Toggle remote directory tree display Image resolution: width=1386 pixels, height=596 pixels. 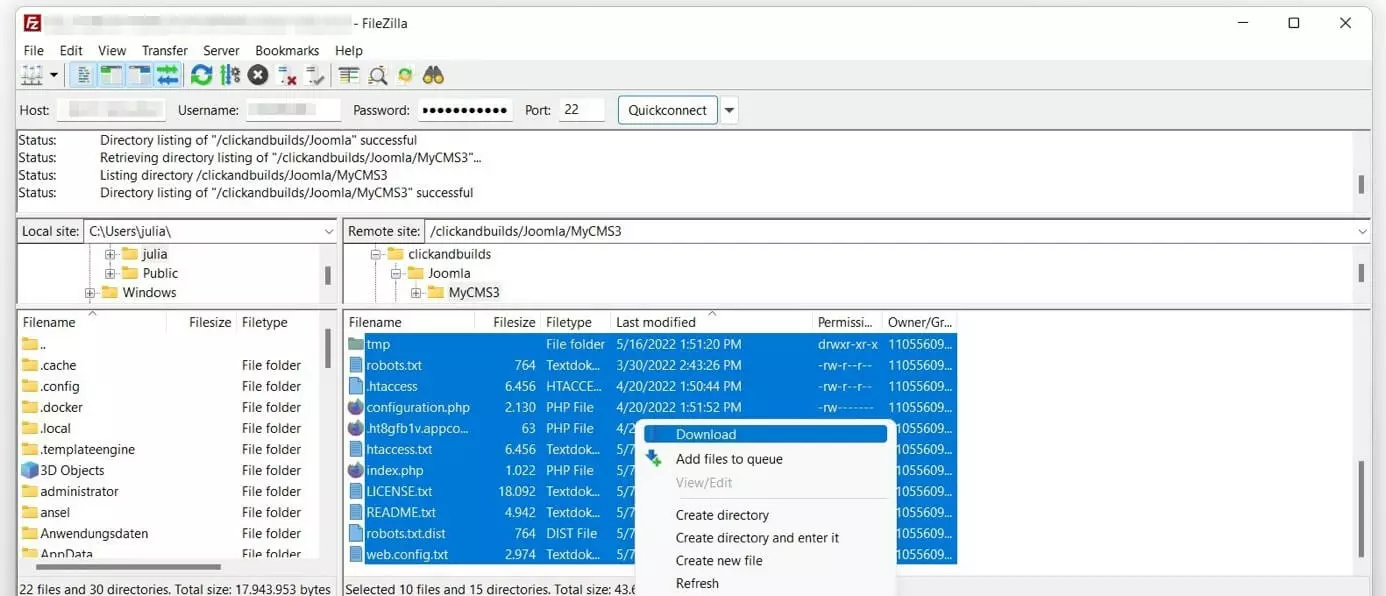pyautogui.click(x=139, y=75)
